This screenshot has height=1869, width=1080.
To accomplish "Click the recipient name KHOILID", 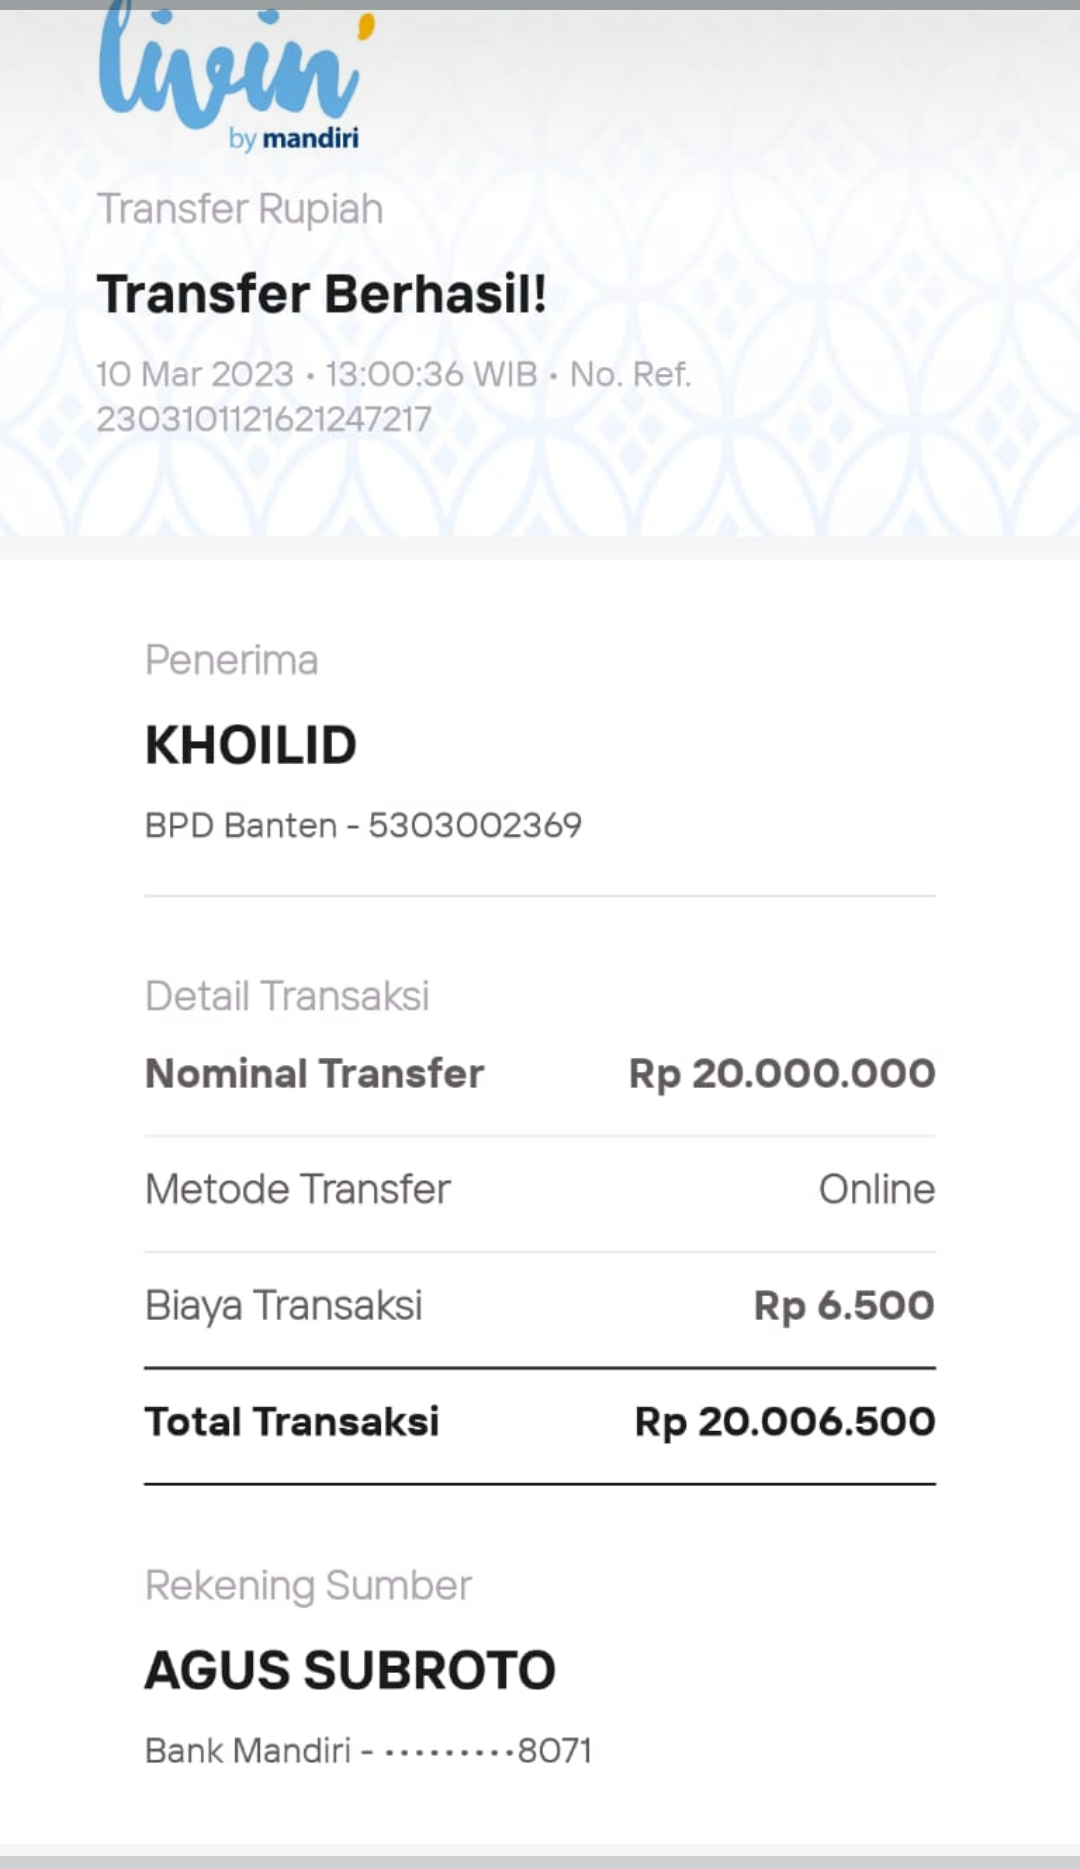I will click(x=251, y=745).
